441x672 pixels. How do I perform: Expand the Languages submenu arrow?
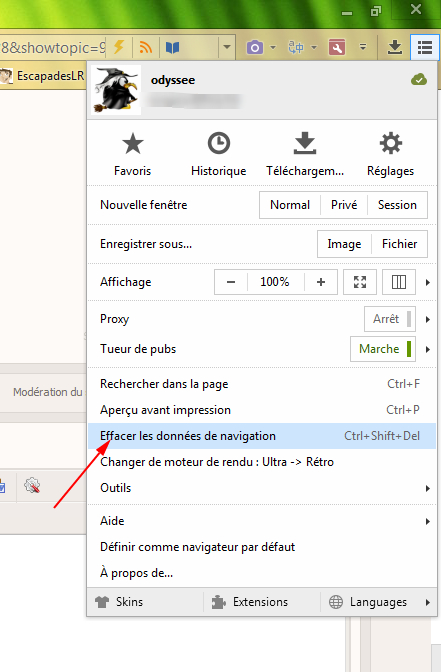click(427, 602)
